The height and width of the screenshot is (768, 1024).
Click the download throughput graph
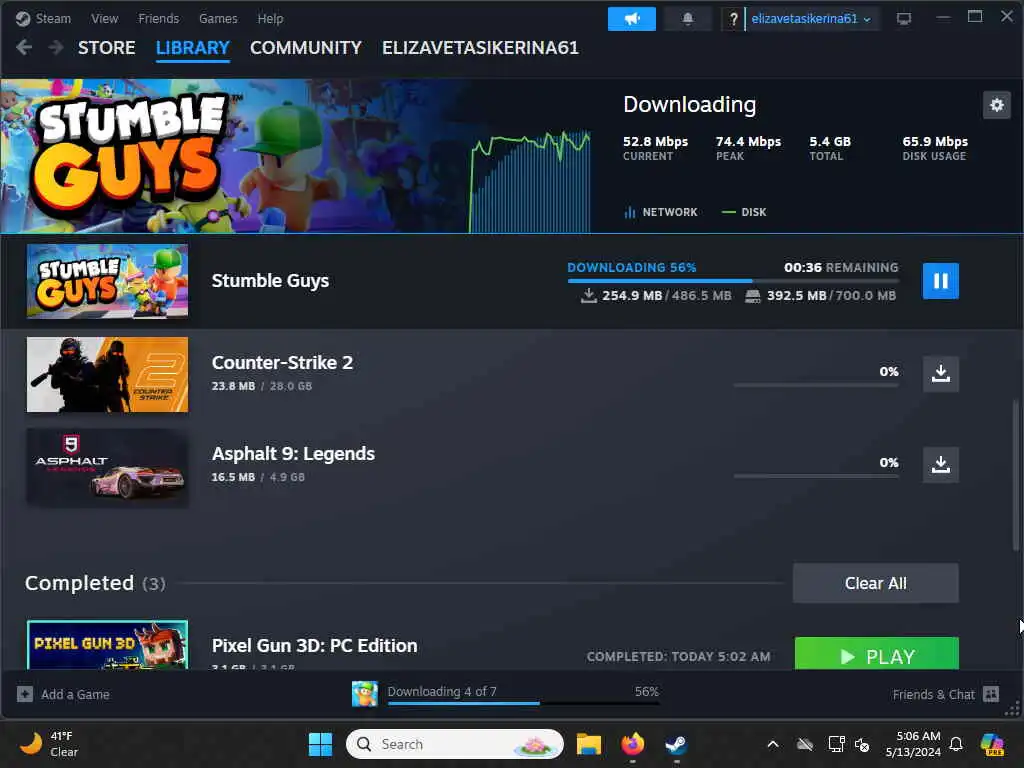(x=530, y=180)
